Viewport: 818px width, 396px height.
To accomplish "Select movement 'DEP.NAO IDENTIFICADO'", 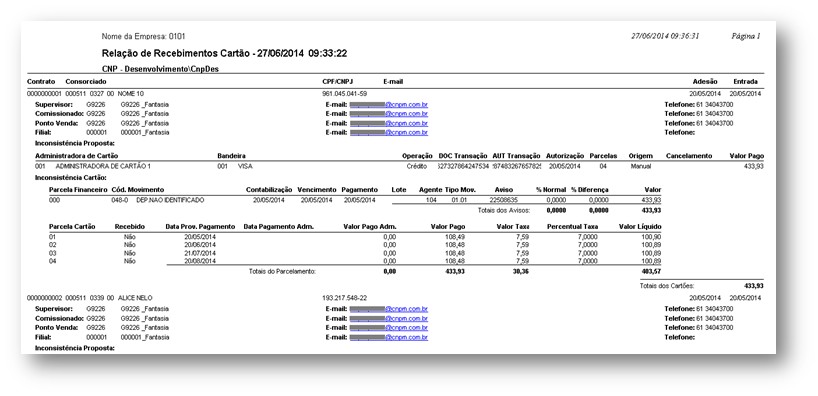I will tap(171, 200).
